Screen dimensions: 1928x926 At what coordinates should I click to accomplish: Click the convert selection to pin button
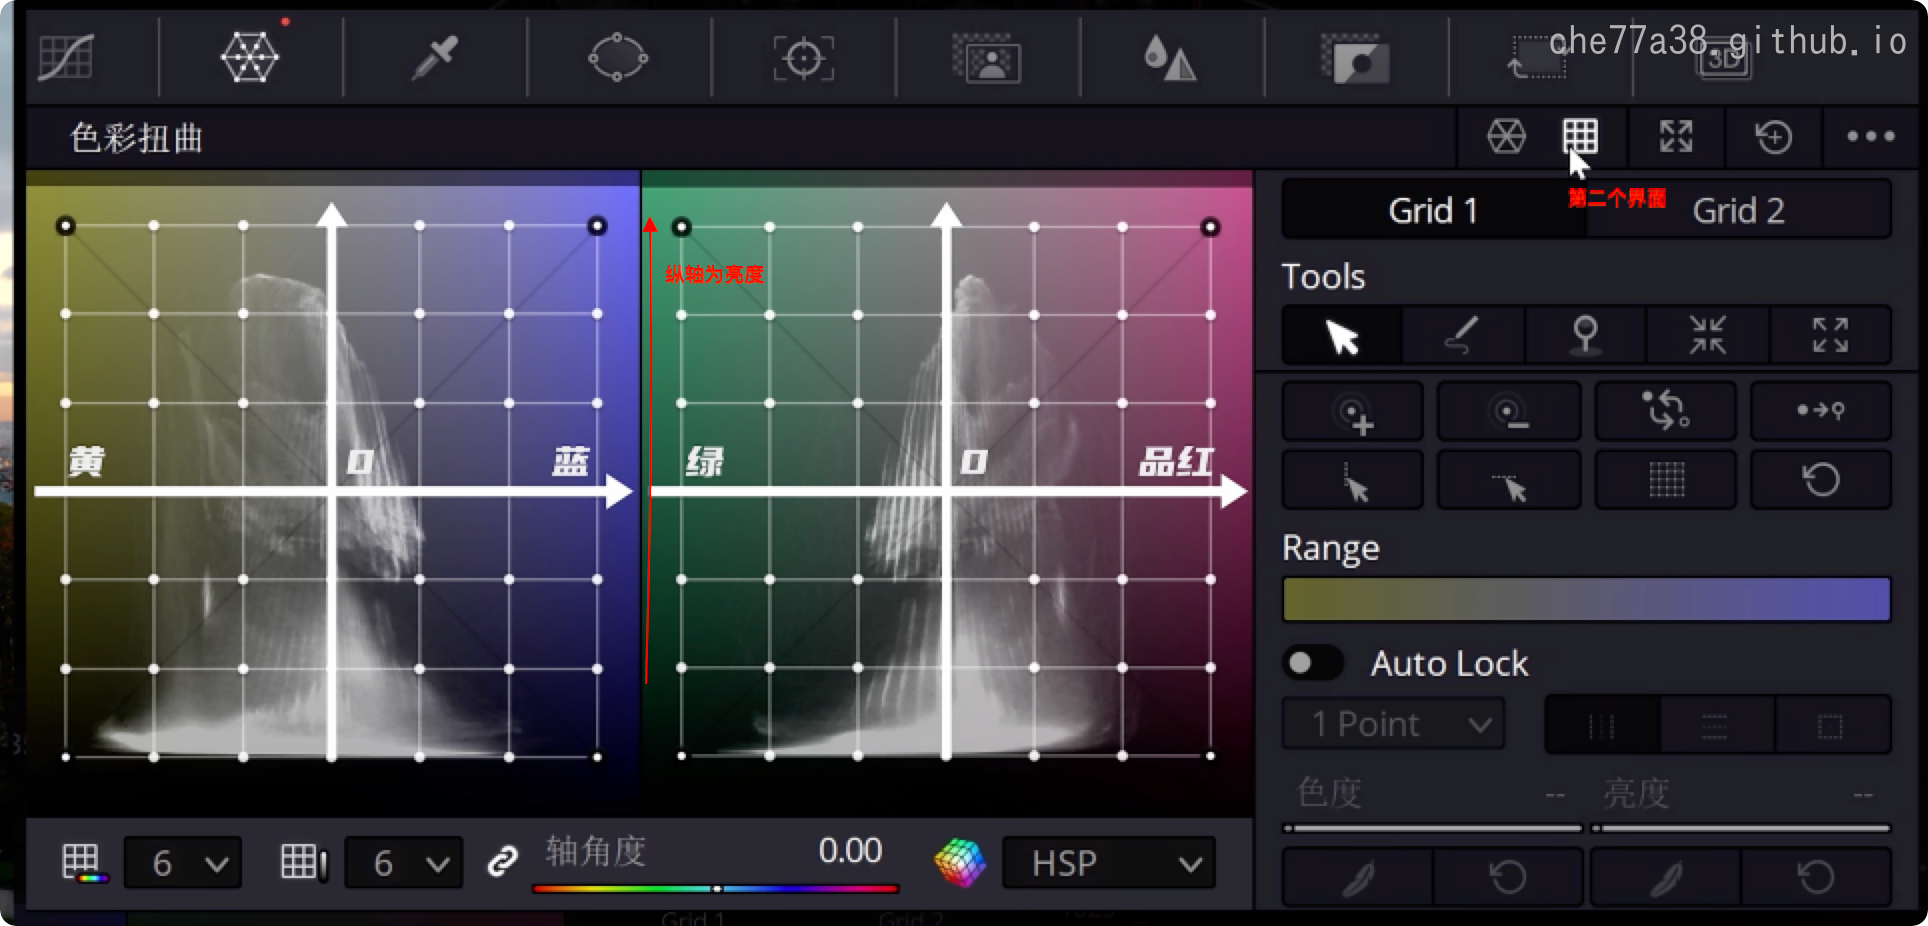pos(1821,411)
